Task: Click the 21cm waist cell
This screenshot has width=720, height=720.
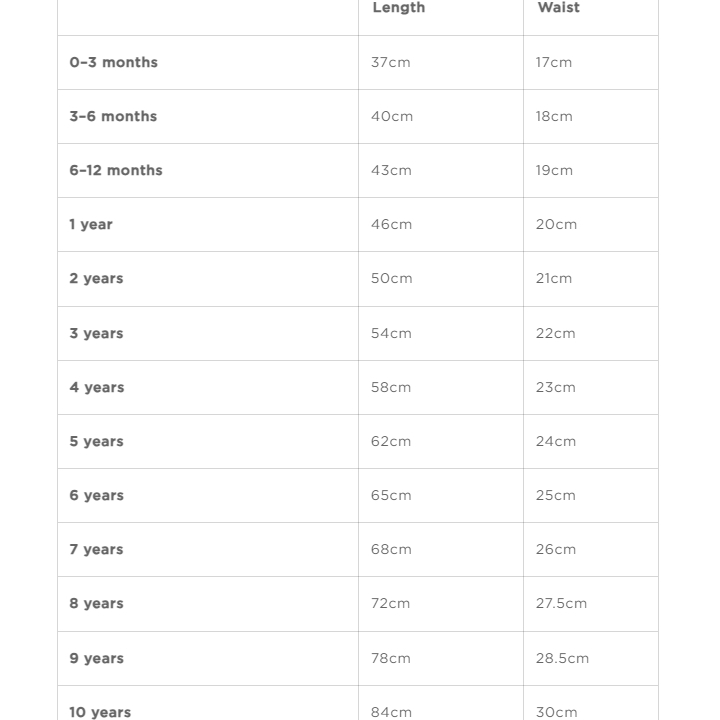Action: point(554,278)
